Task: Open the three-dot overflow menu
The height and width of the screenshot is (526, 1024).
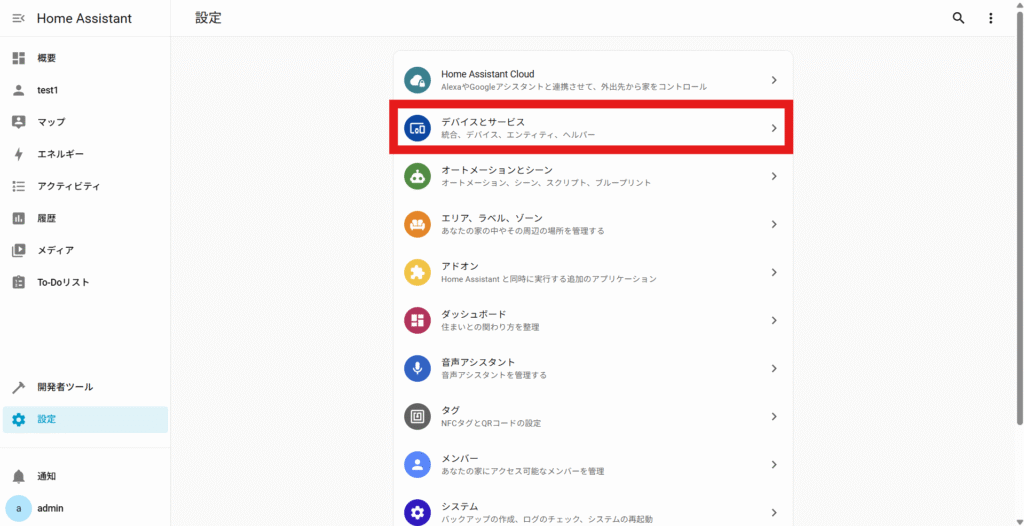Action: [991, 18]
